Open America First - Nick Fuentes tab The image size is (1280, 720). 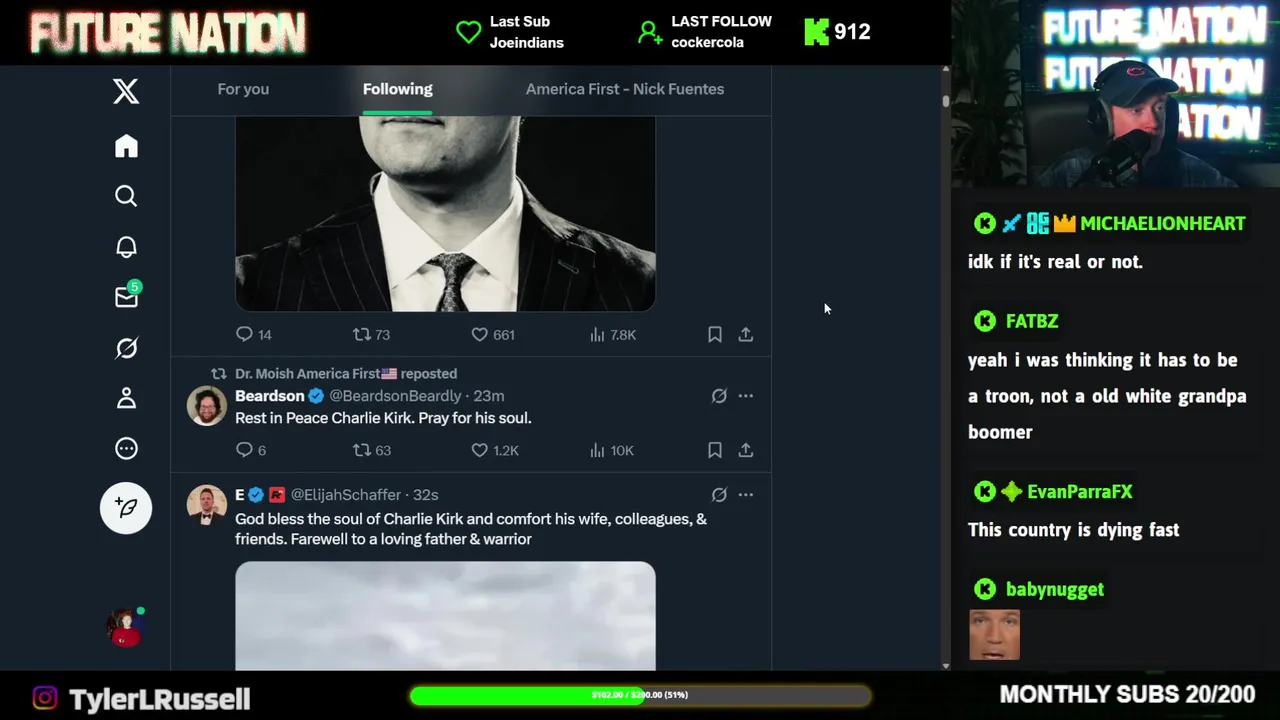pyautogui.click(x=625, y=89)
